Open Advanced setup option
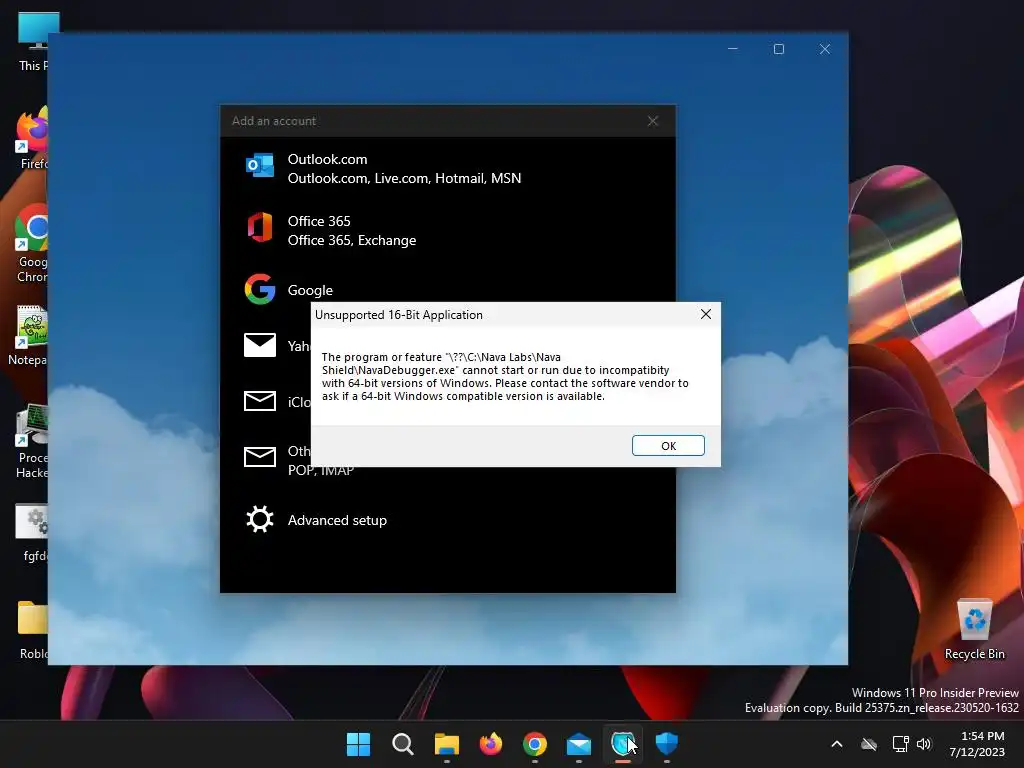This screenshot has height=768, width=1024. tap(448, 520)
